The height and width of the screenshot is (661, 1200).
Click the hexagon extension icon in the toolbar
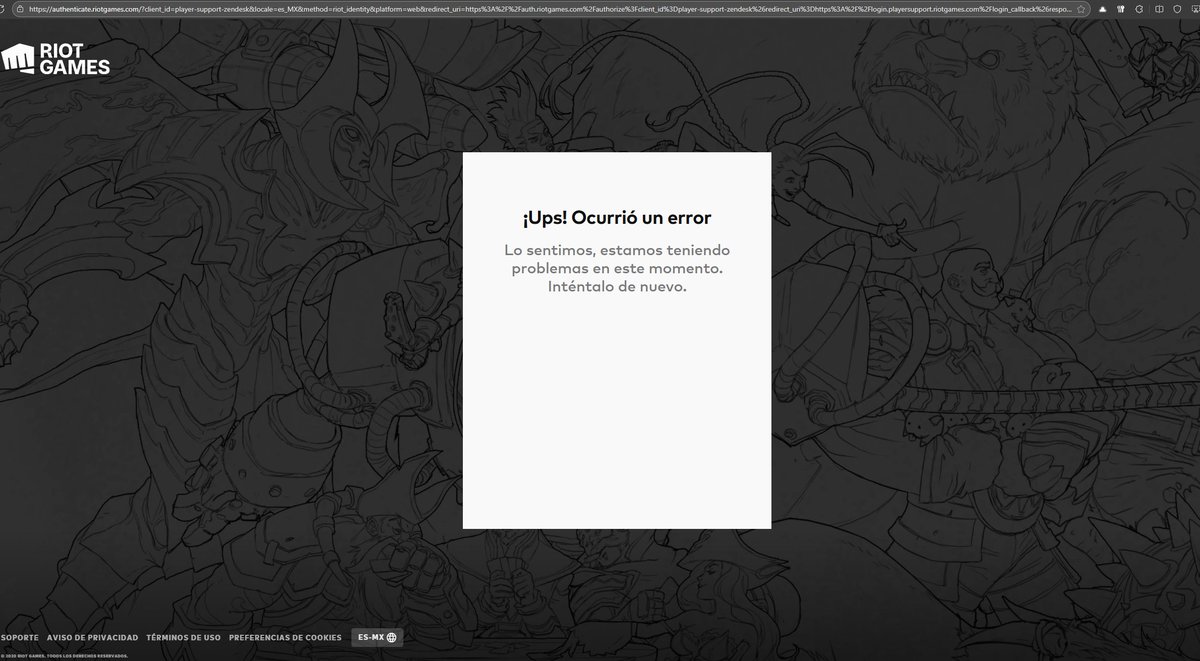1138,9
